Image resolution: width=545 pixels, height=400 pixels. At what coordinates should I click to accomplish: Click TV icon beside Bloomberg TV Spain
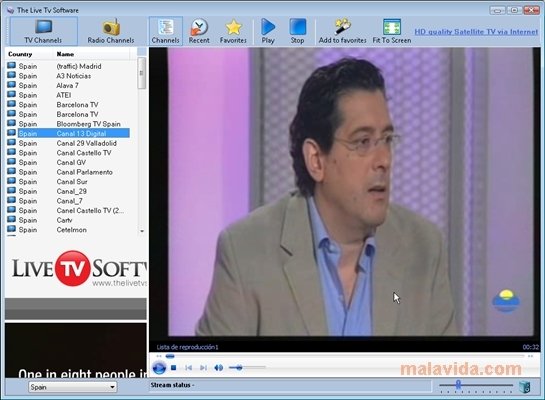point(11,123)
